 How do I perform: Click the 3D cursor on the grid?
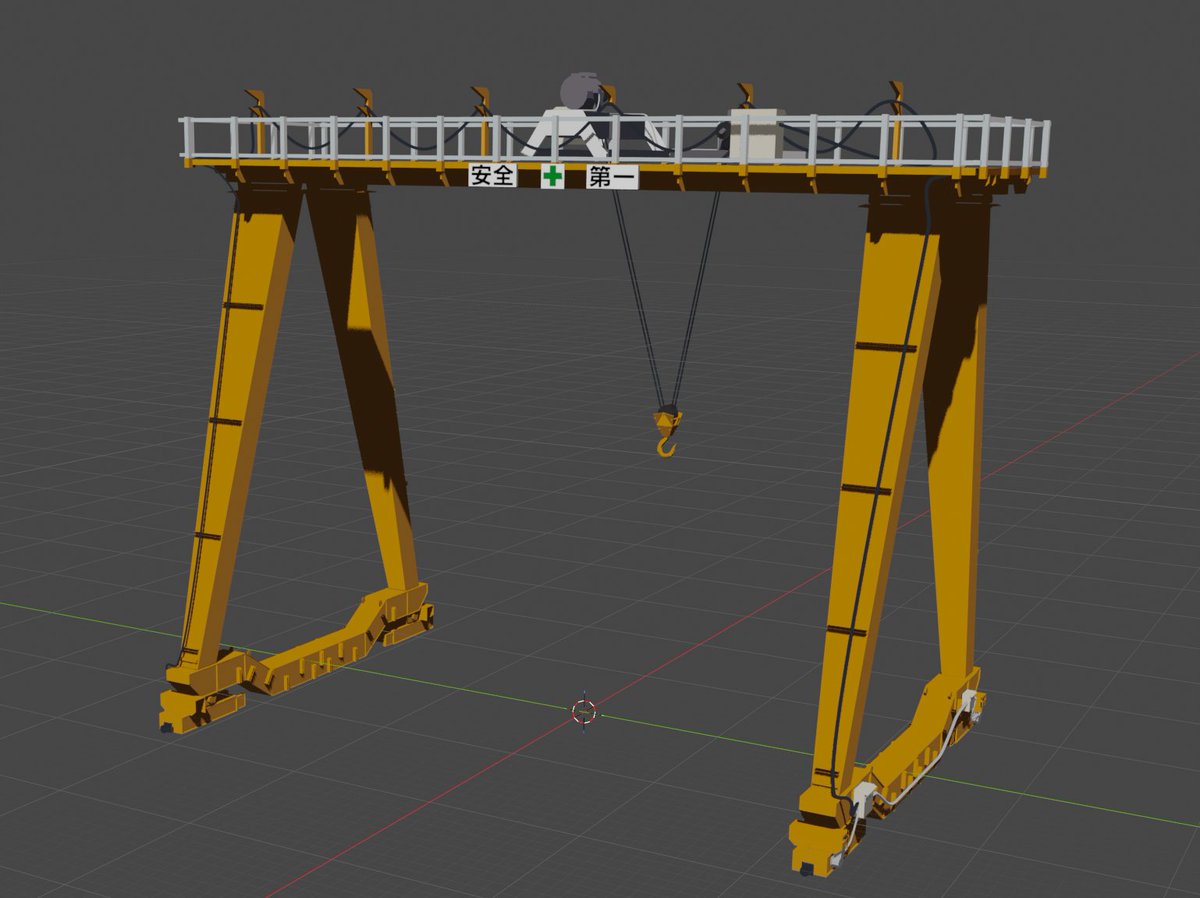coord(584,711)
